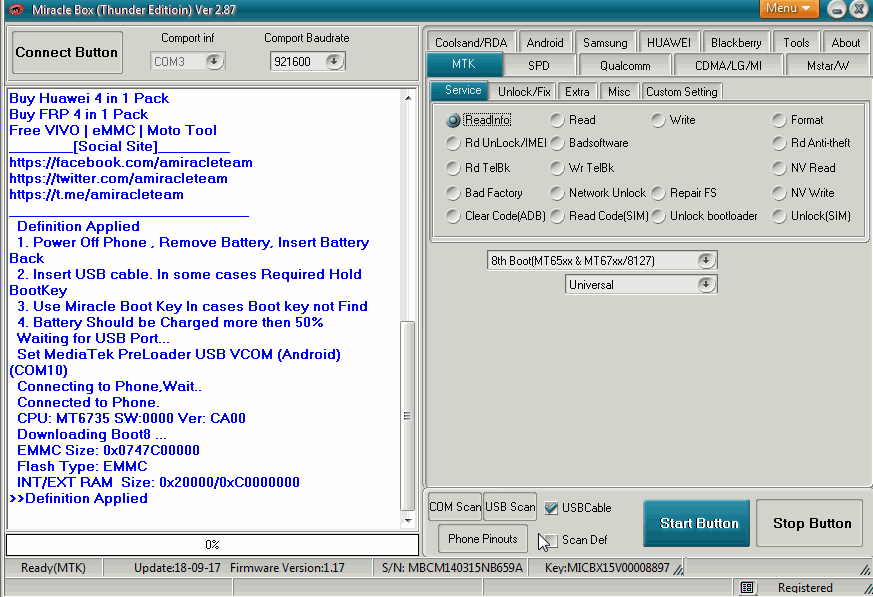Open the Unlock/Fix sub-tab
Image resolution: width=873 pixels, height=597 pixels.
pyautogui.click(x=524, y=92)
